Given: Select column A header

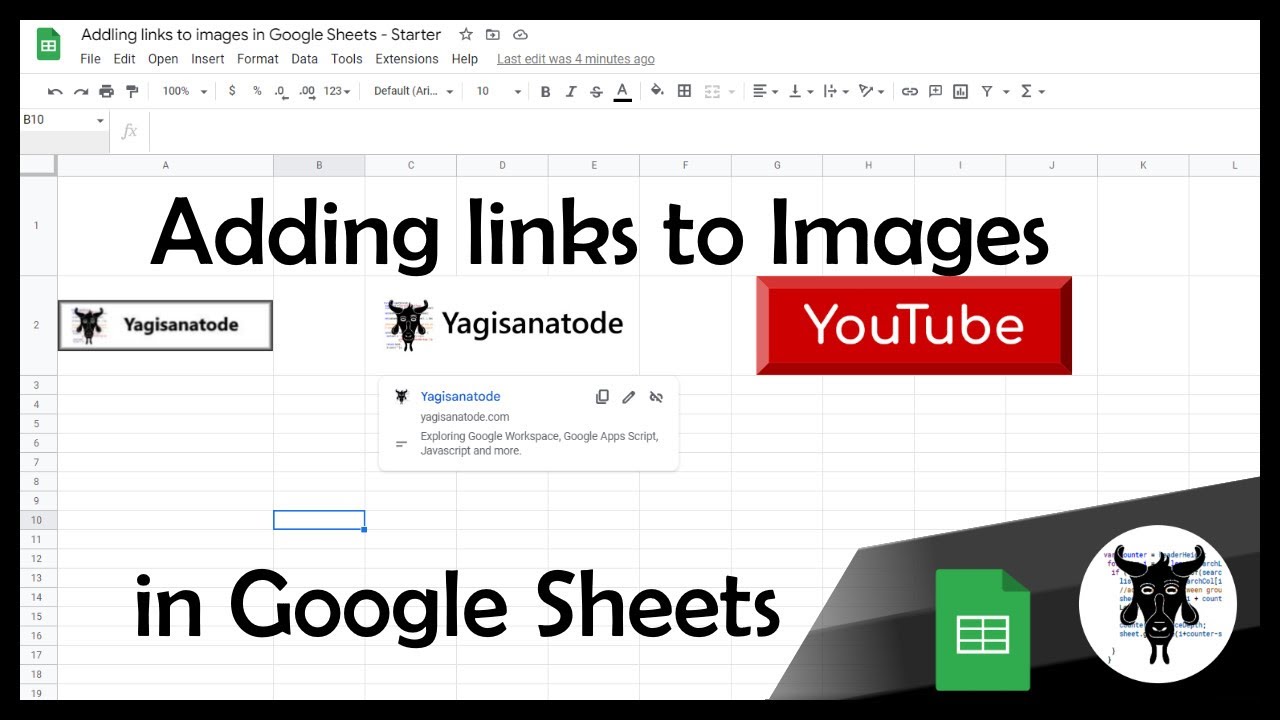Looking at the screenshot, I should tap(165, 165).
